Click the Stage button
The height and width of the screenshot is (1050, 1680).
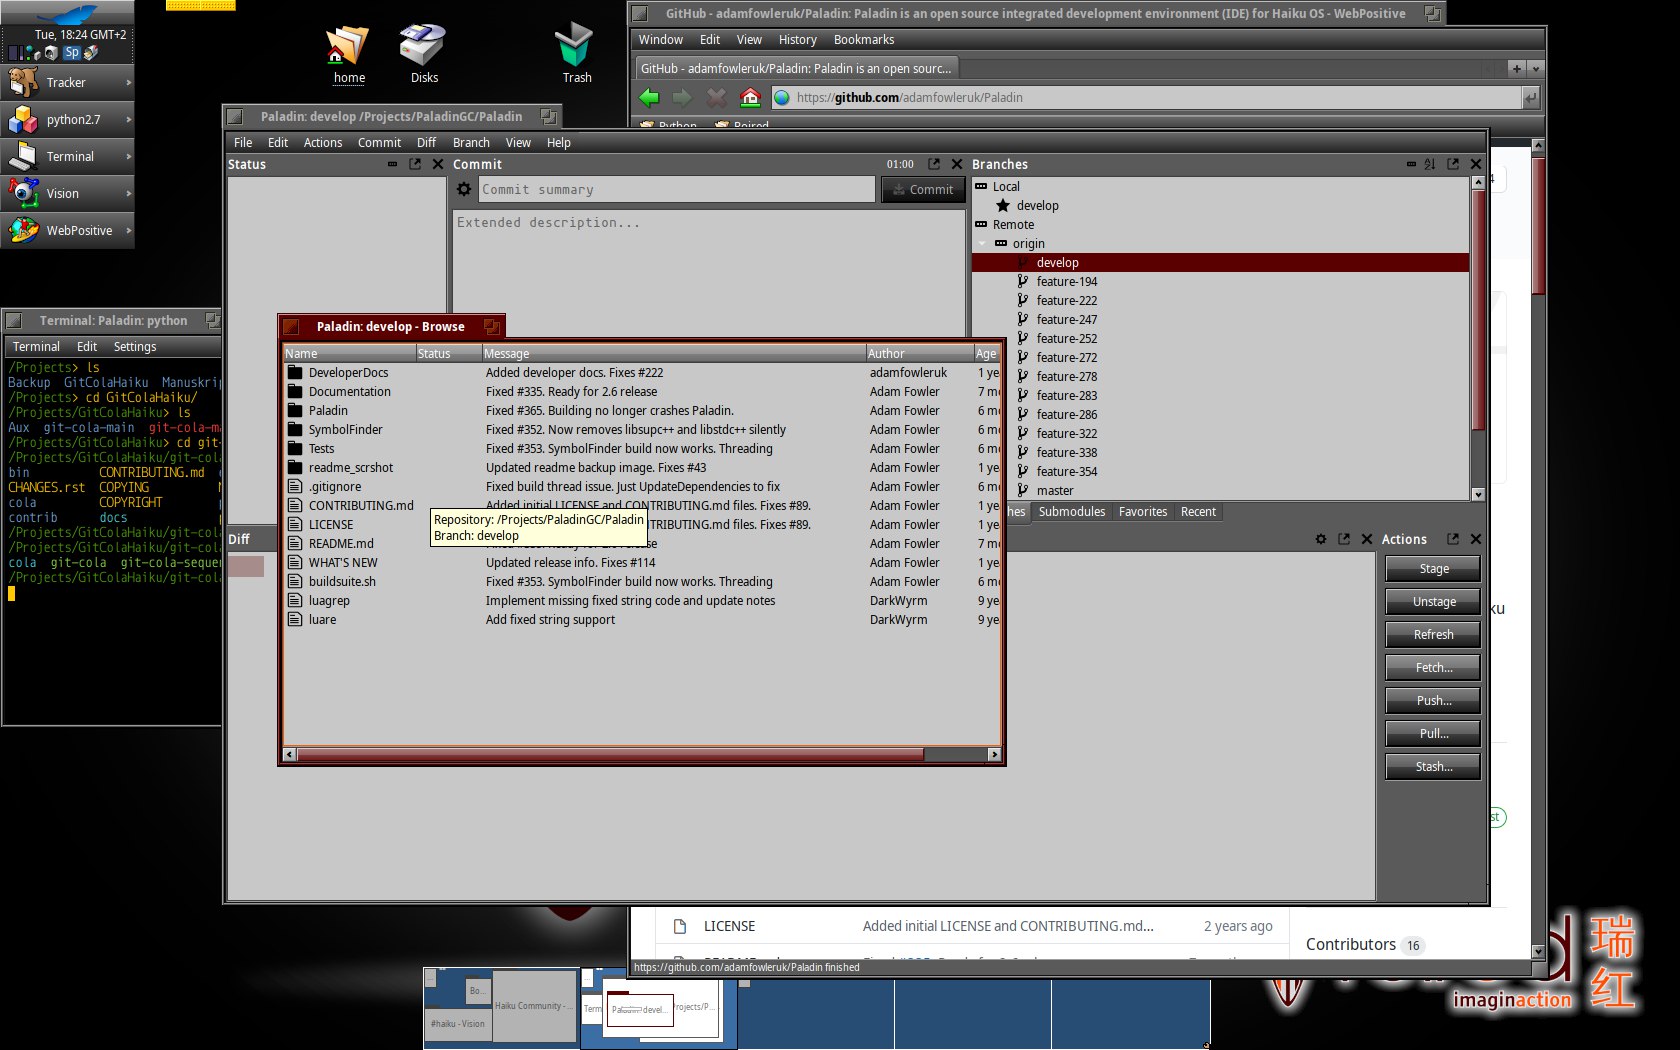1433,569
